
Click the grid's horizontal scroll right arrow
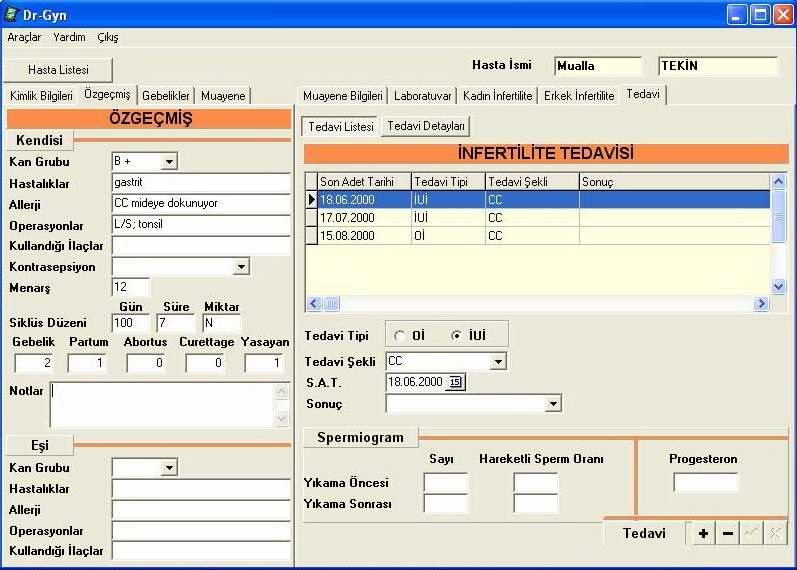pos(763,303)
